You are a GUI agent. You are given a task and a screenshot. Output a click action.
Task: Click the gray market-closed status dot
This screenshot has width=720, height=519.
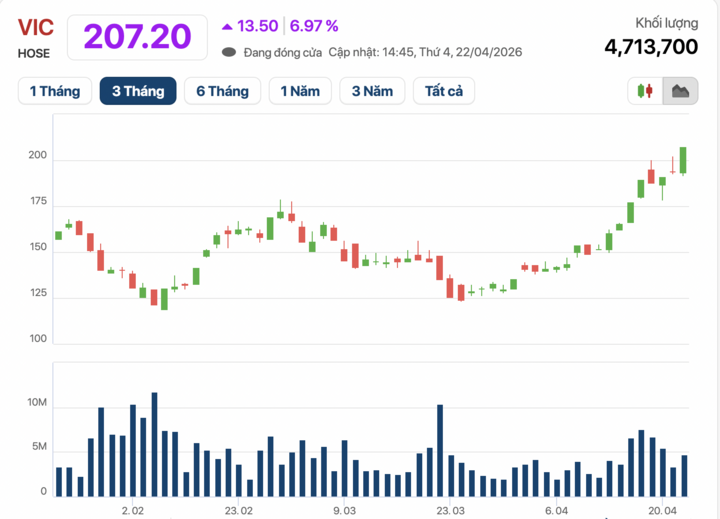(x=229, y=52)
